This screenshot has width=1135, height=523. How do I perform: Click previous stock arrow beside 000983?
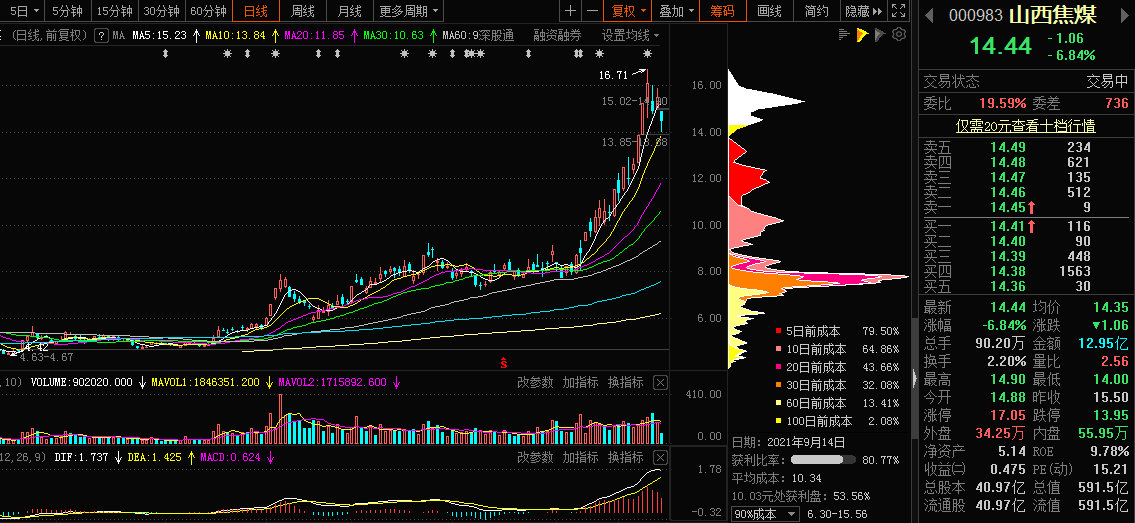[x=929, y=15]
